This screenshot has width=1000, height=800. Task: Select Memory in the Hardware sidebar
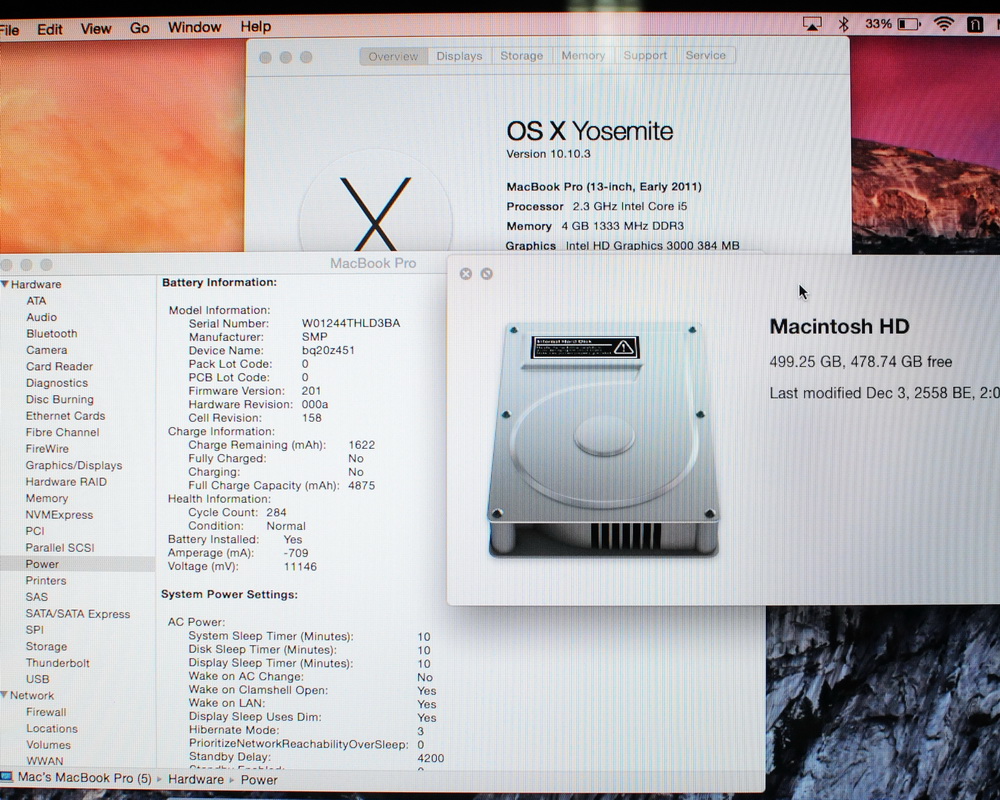47,498
